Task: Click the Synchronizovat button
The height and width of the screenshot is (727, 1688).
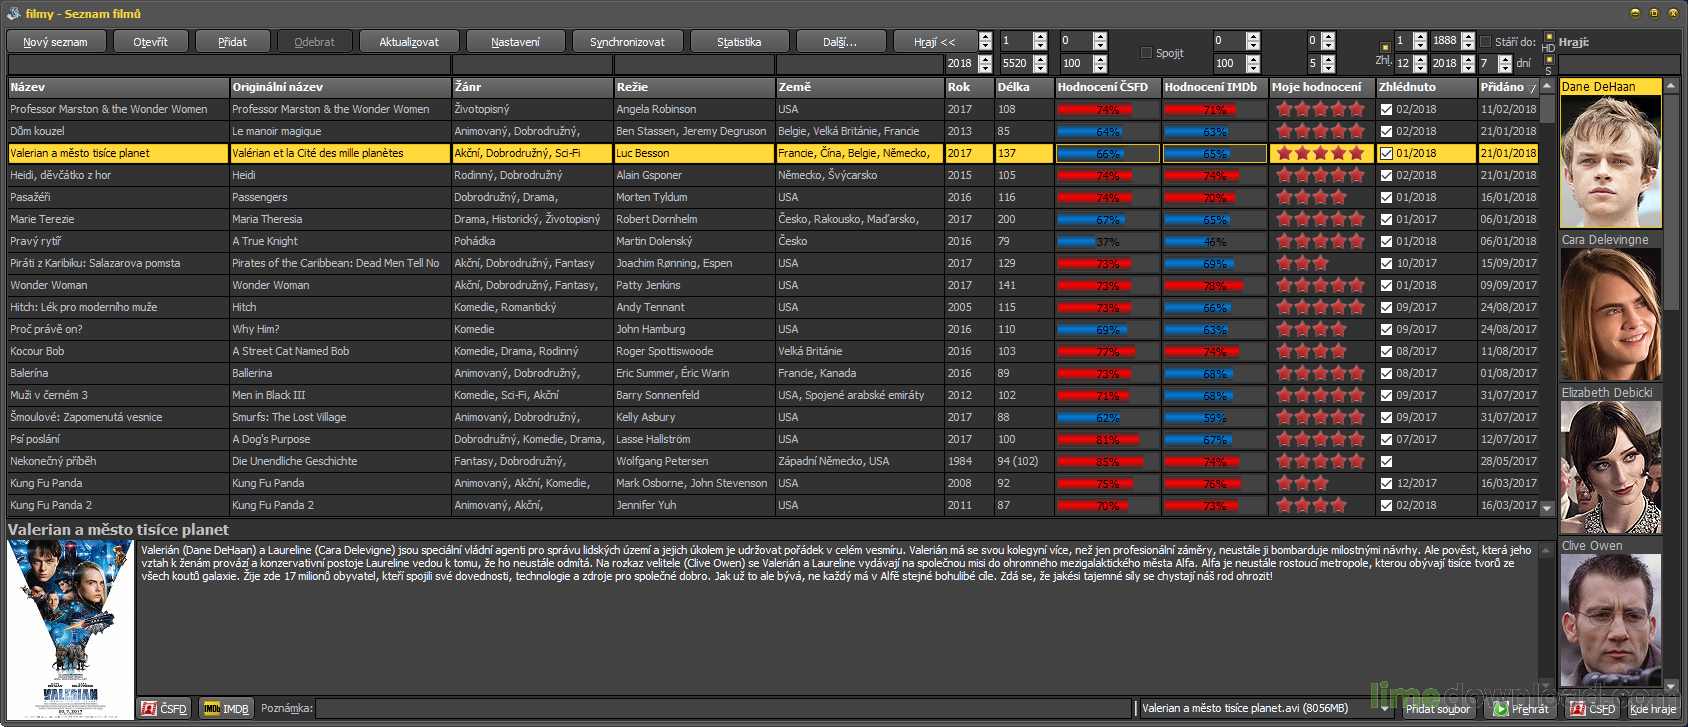Action: 627,42
